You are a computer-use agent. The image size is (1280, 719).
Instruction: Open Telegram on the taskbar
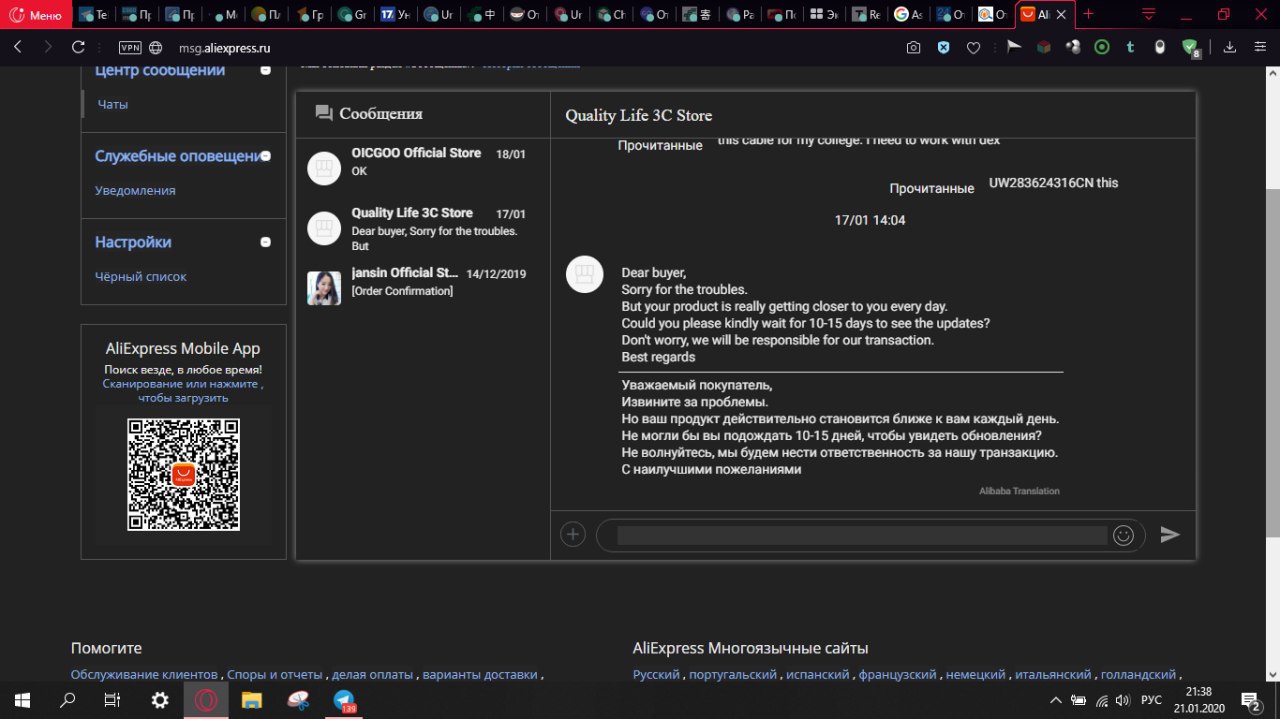pyautogui.click(x=344, y=700)
